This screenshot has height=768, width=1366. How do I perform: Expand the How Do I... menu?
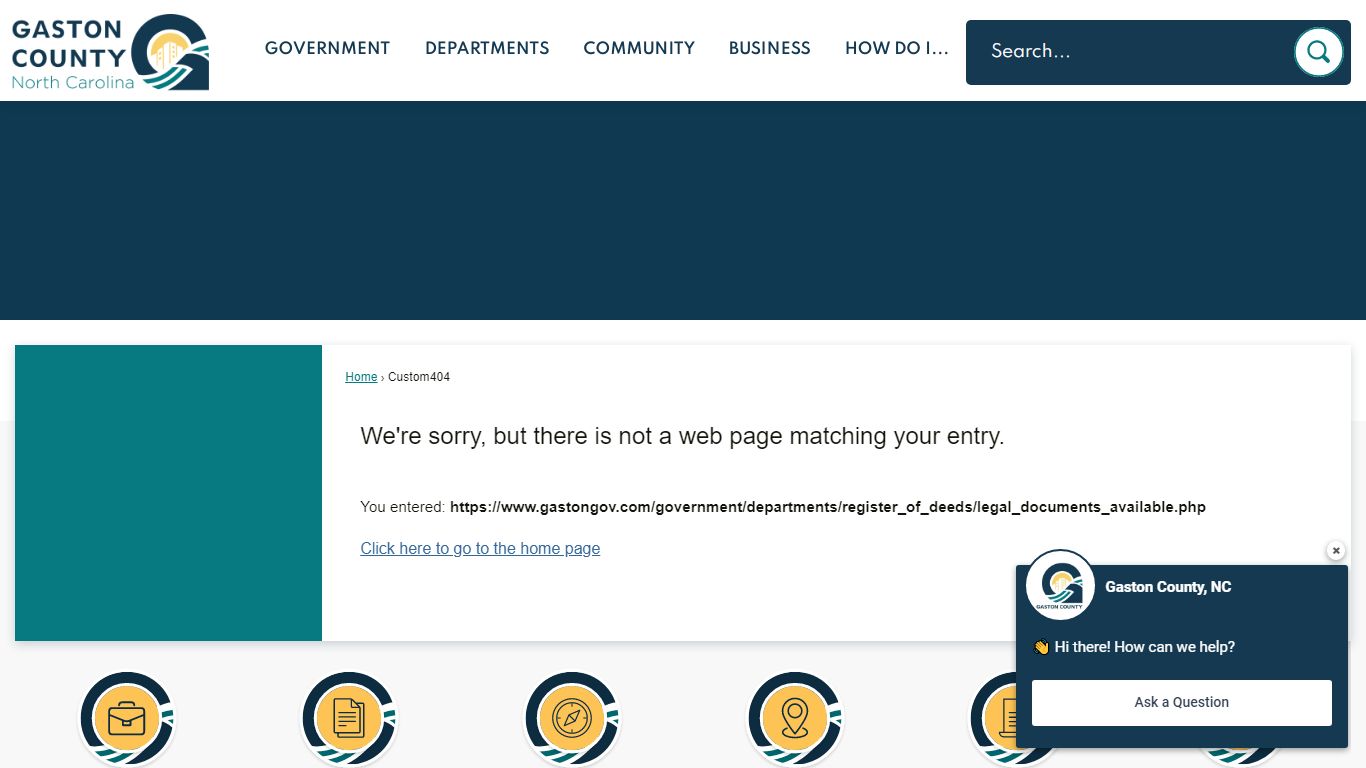897,48
